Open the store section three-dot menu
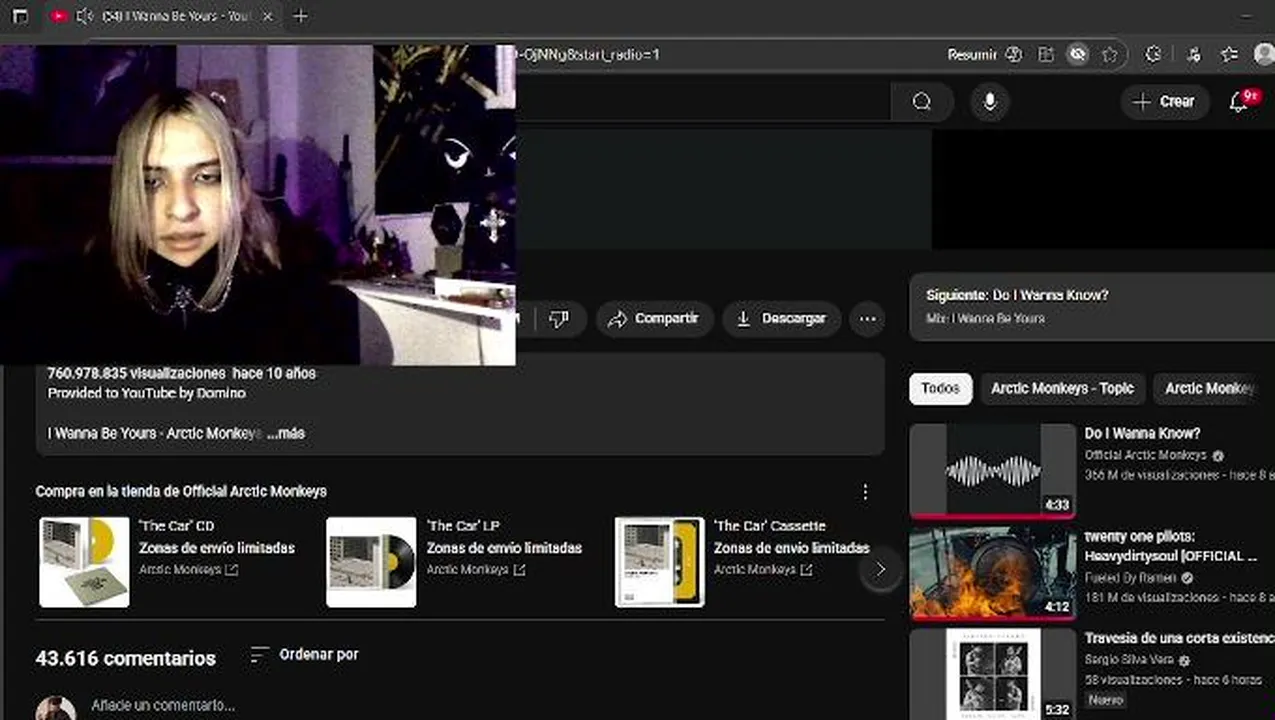The image size is (1275, 720). (x=865, y=492)
